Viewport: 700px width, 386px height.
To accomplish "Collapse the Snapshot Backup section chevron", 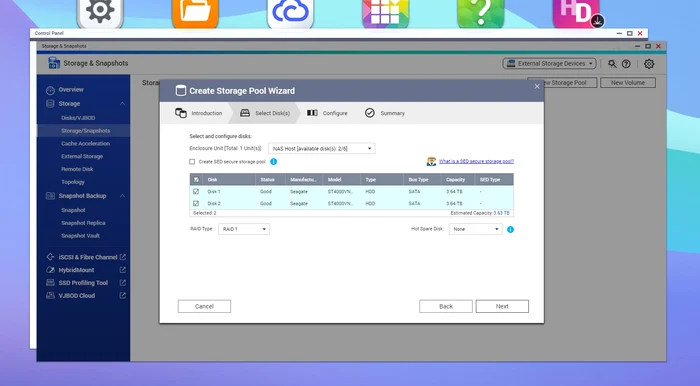I will click(122, 196).
